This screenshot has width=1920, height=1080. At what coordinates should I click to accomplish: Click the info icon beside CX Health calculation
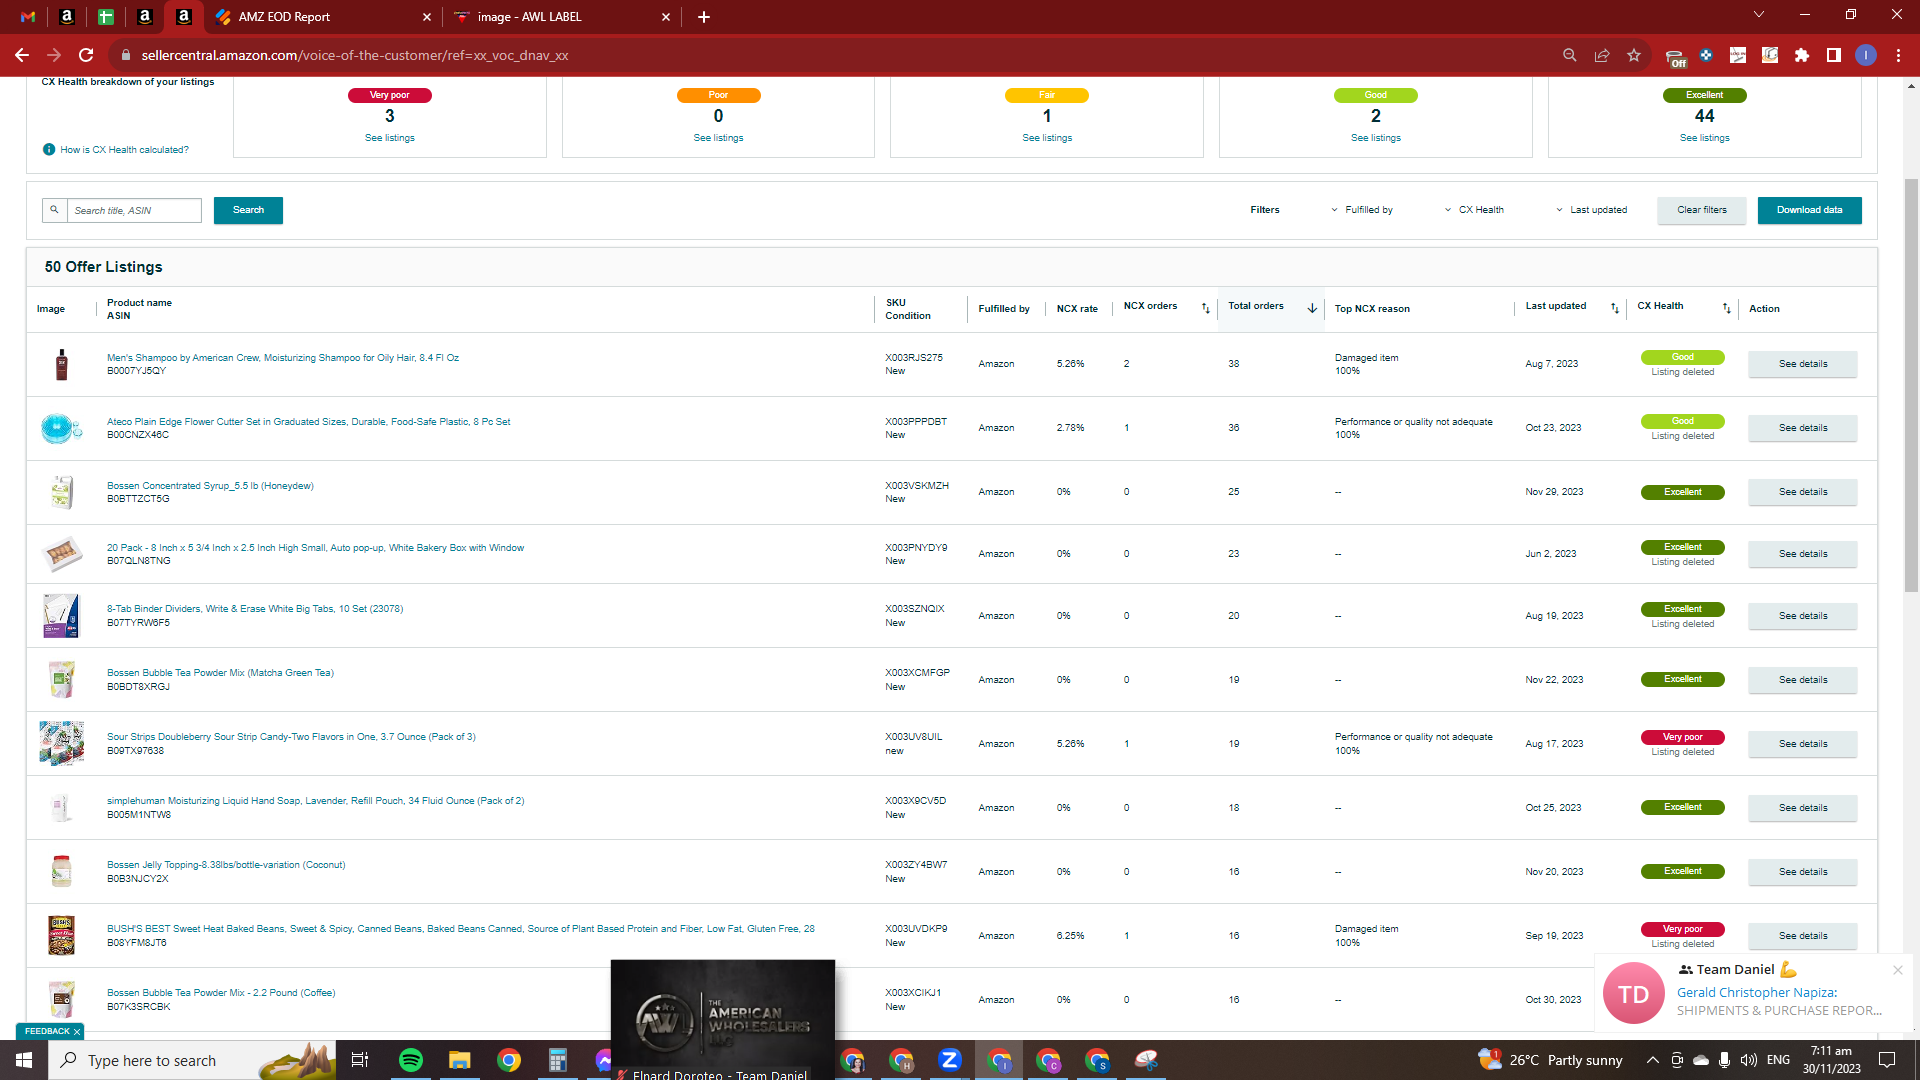point(49,150)
